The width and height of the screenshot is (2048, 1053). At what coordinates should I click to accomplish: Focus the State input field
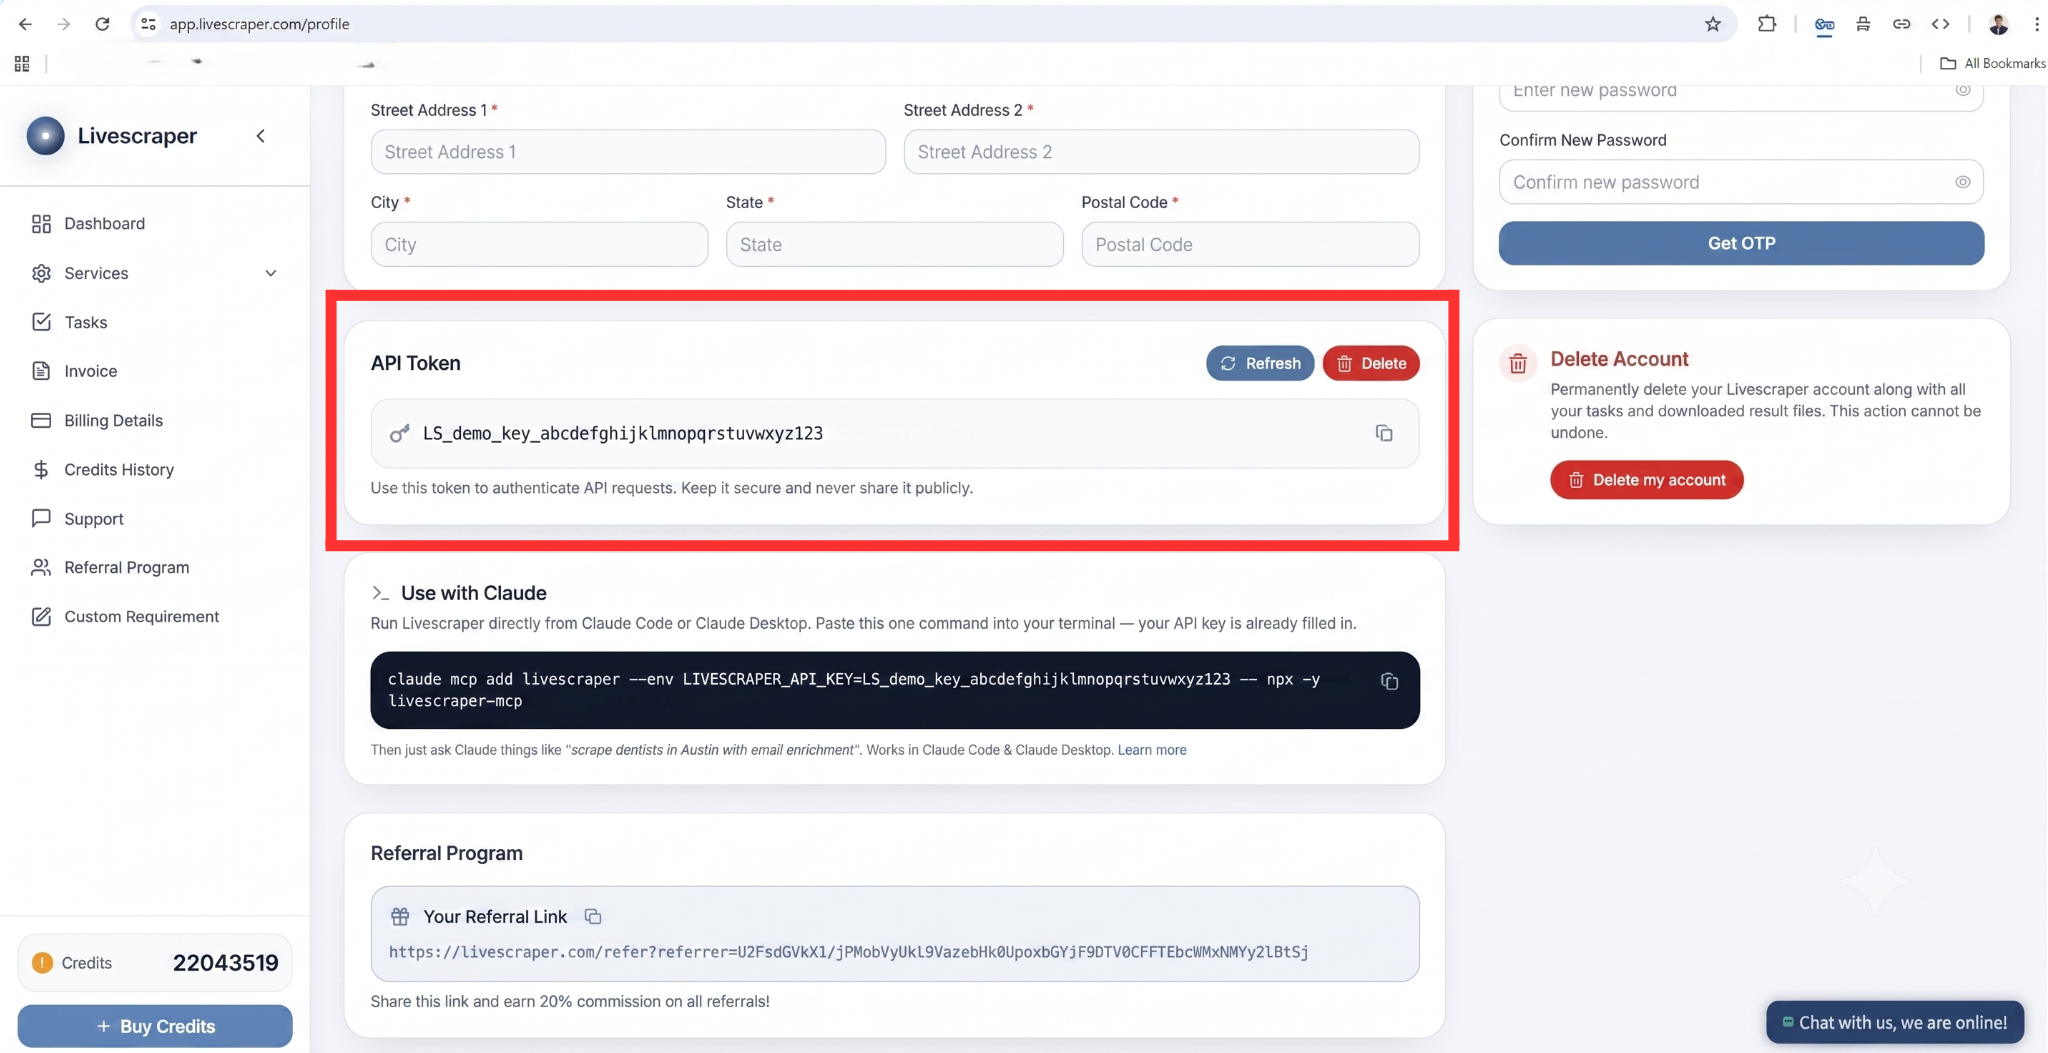tap(894, 244)
